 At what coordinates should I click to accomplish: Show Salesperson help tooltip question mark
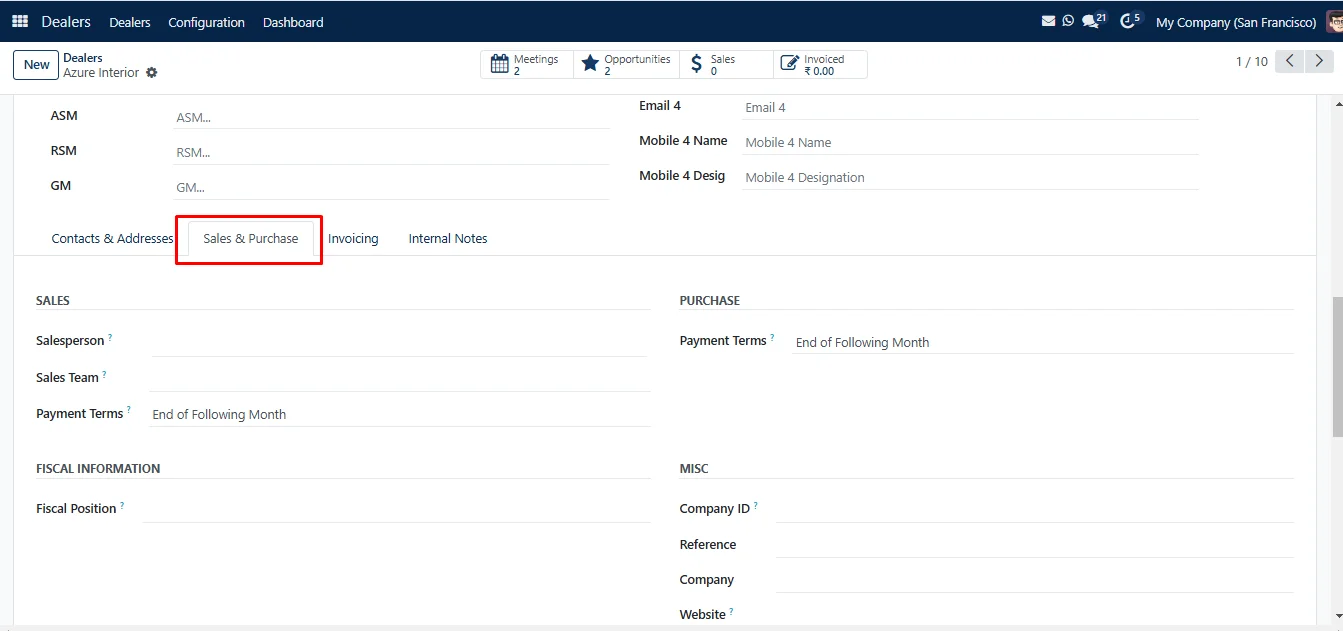[110, 338]
